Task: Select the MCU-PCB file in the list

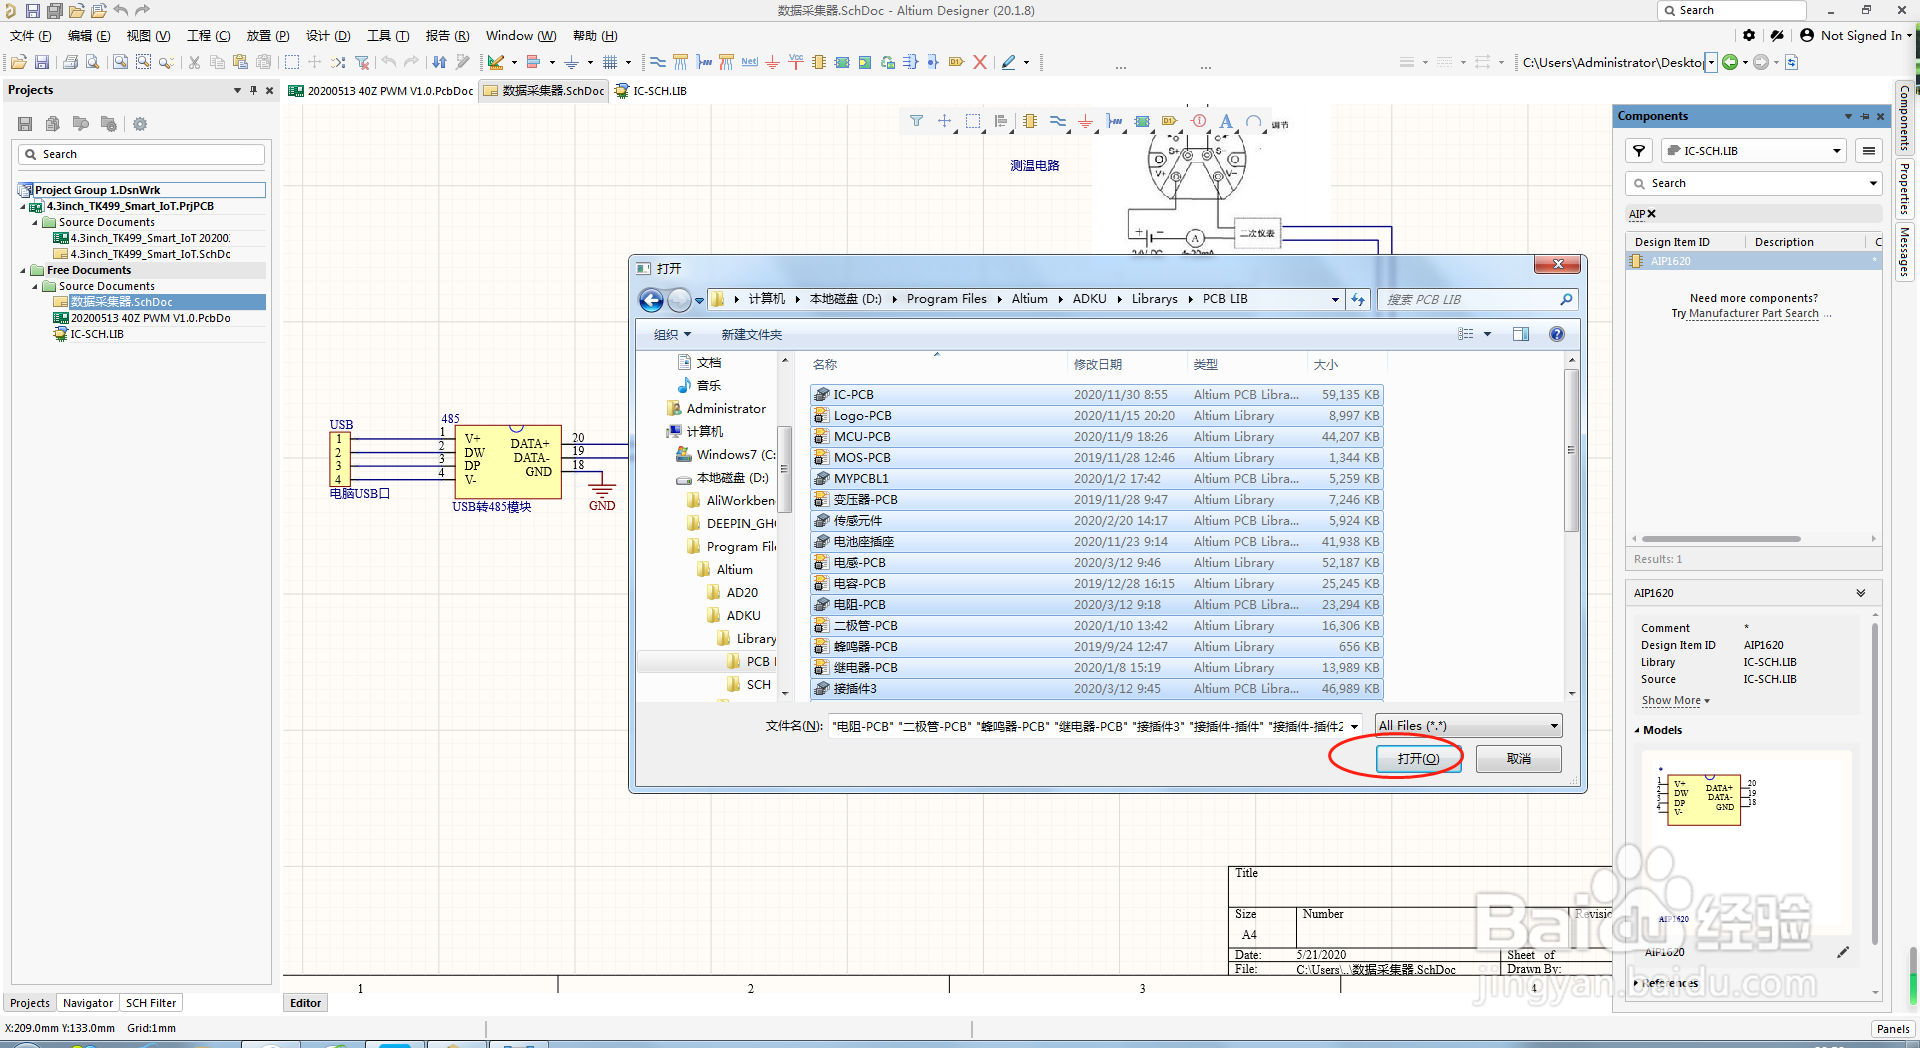Action: (1096, 437)
